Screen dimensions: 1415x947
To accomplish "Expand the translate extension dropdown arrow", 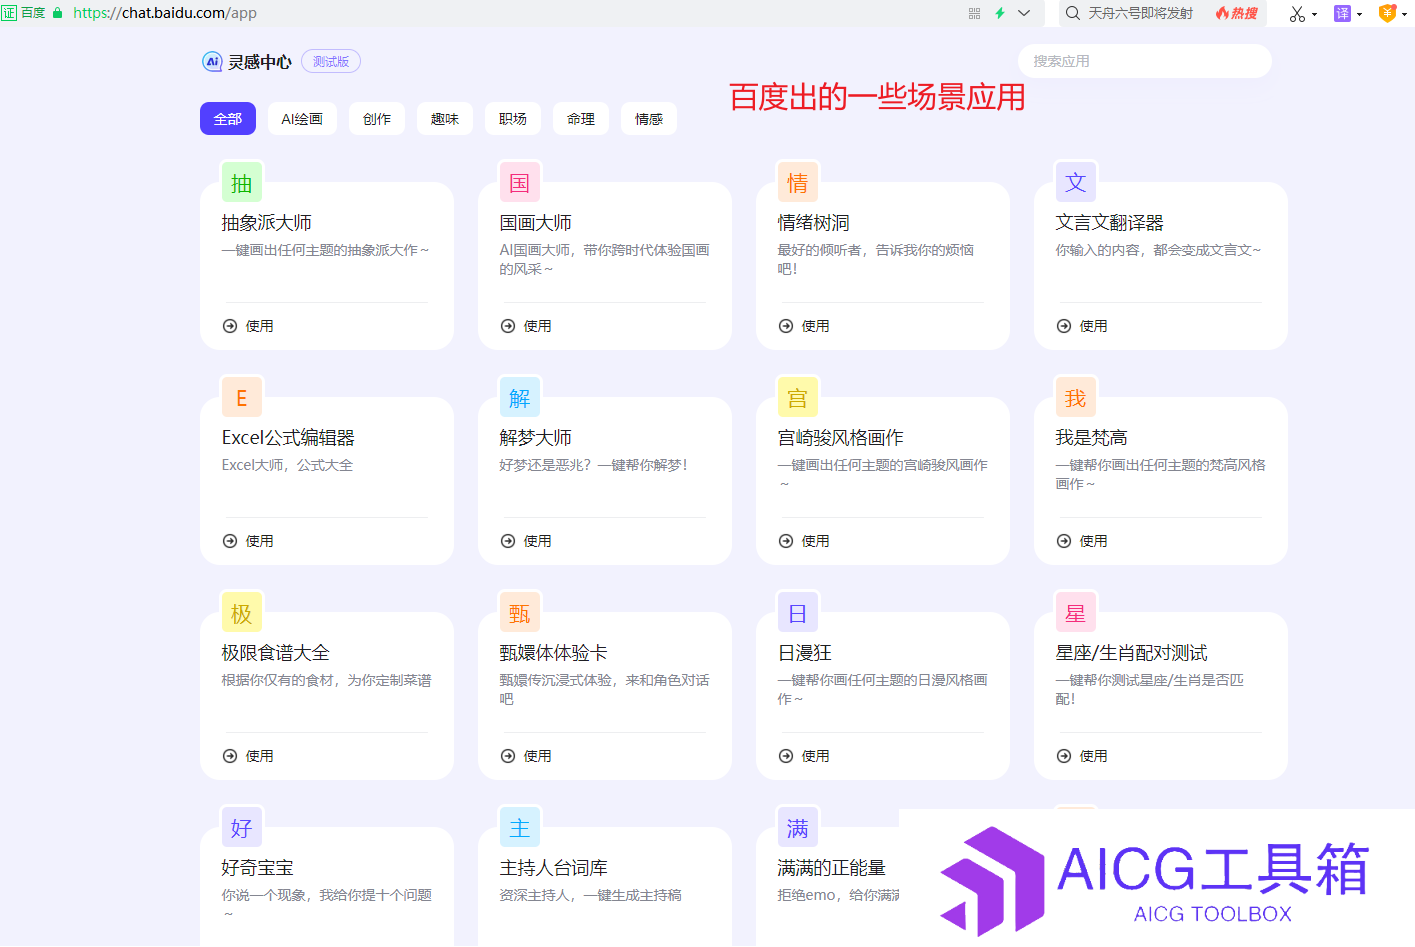I will (1360, 15).
